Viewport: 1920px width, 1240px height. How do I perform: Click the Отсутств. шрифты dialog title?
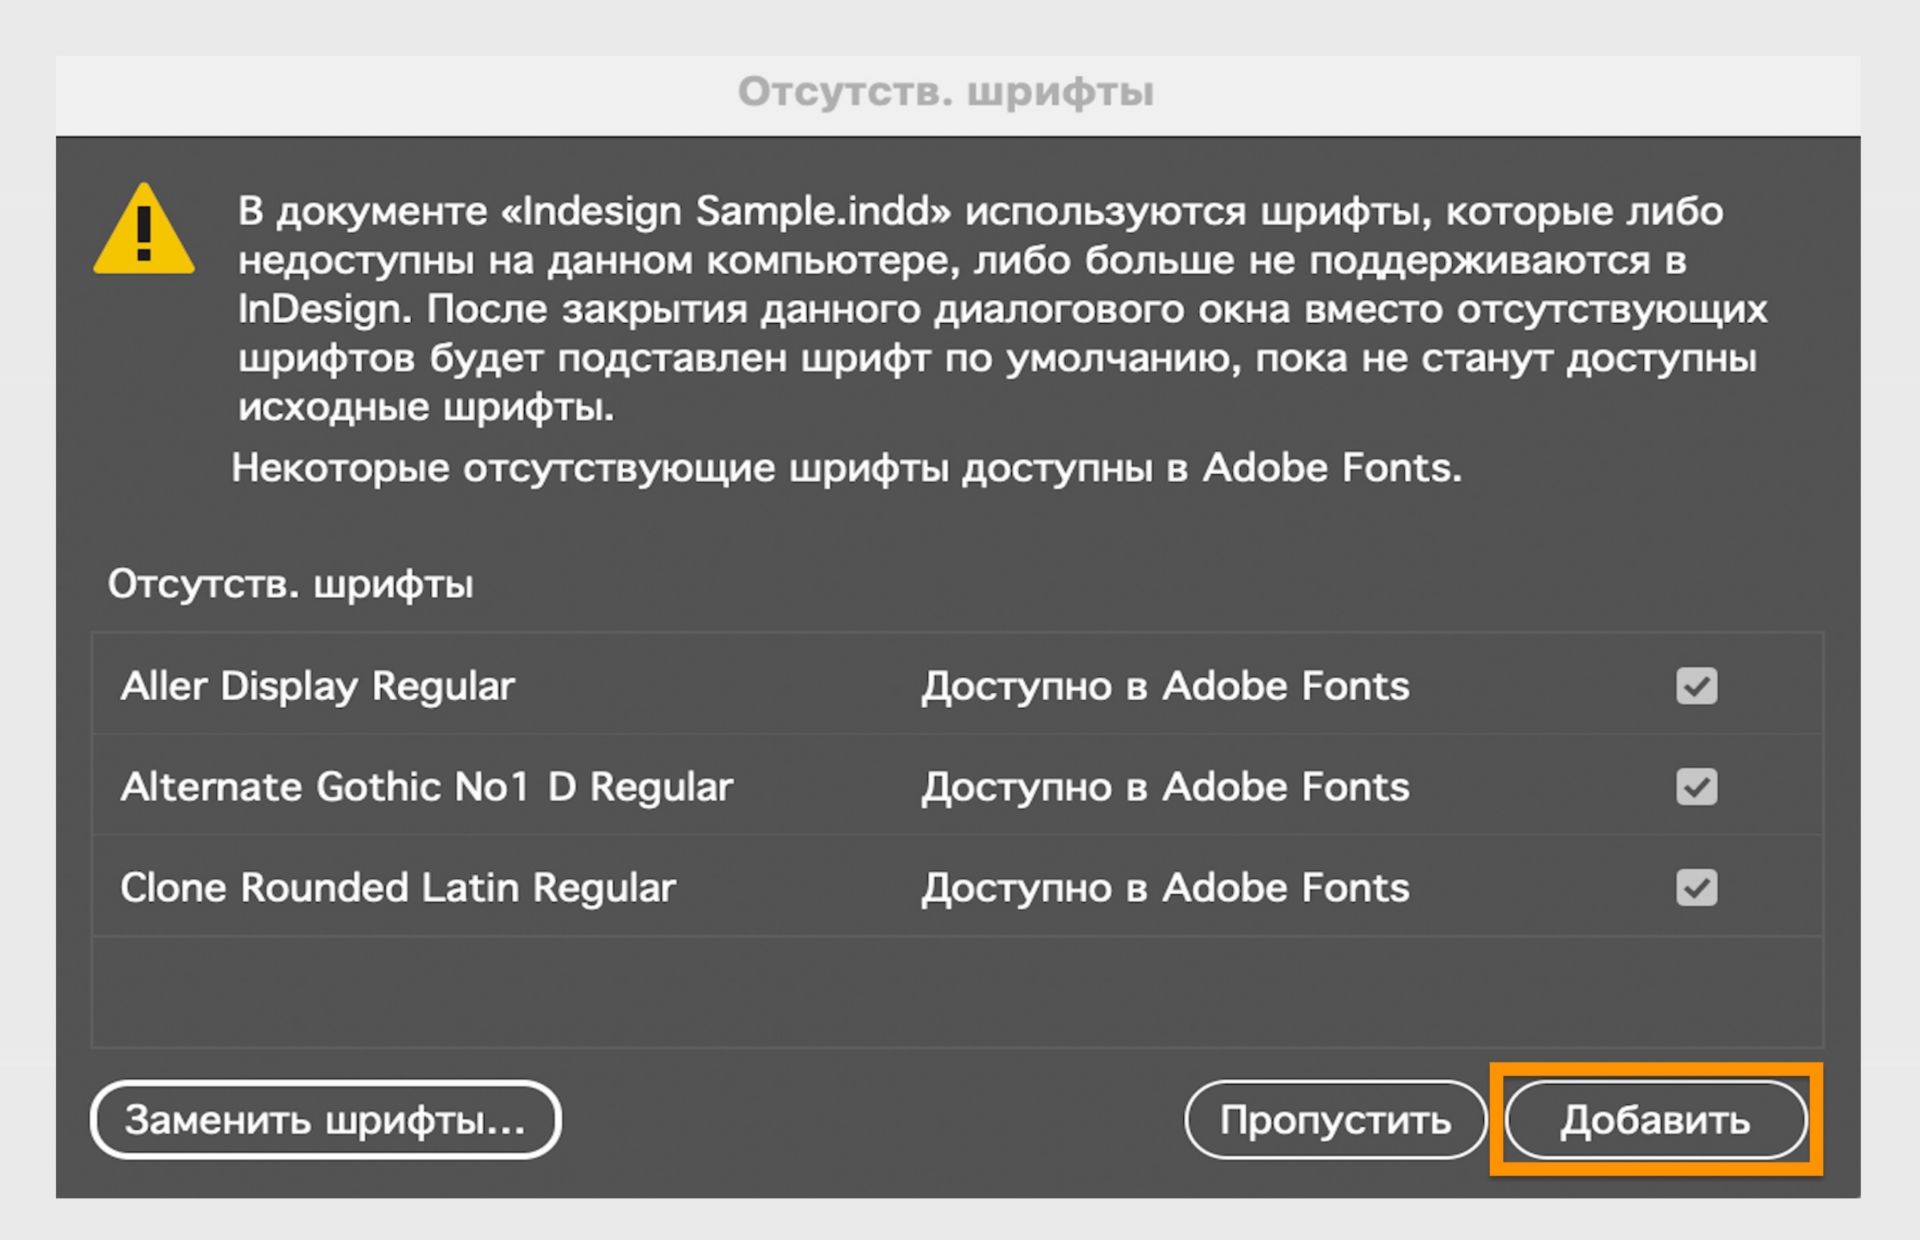click(947, 92)
